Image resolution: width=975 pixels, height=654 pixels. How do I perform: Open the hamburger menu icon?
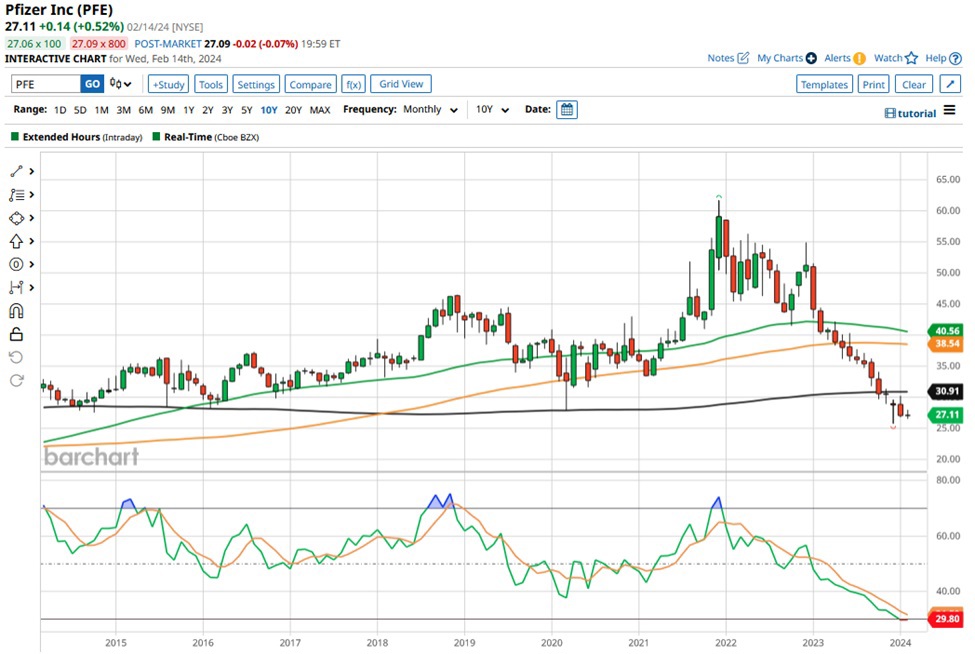949,110
